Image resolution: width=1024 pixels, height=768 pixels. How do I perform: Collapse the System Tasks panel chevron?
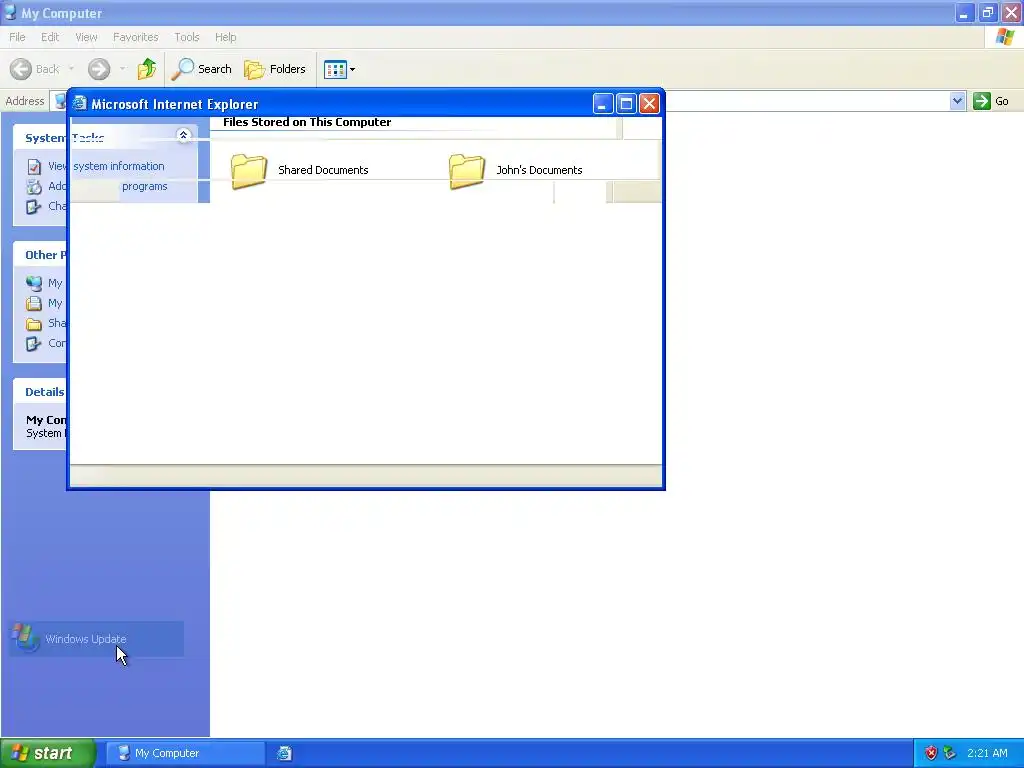[x=184, y=135]
